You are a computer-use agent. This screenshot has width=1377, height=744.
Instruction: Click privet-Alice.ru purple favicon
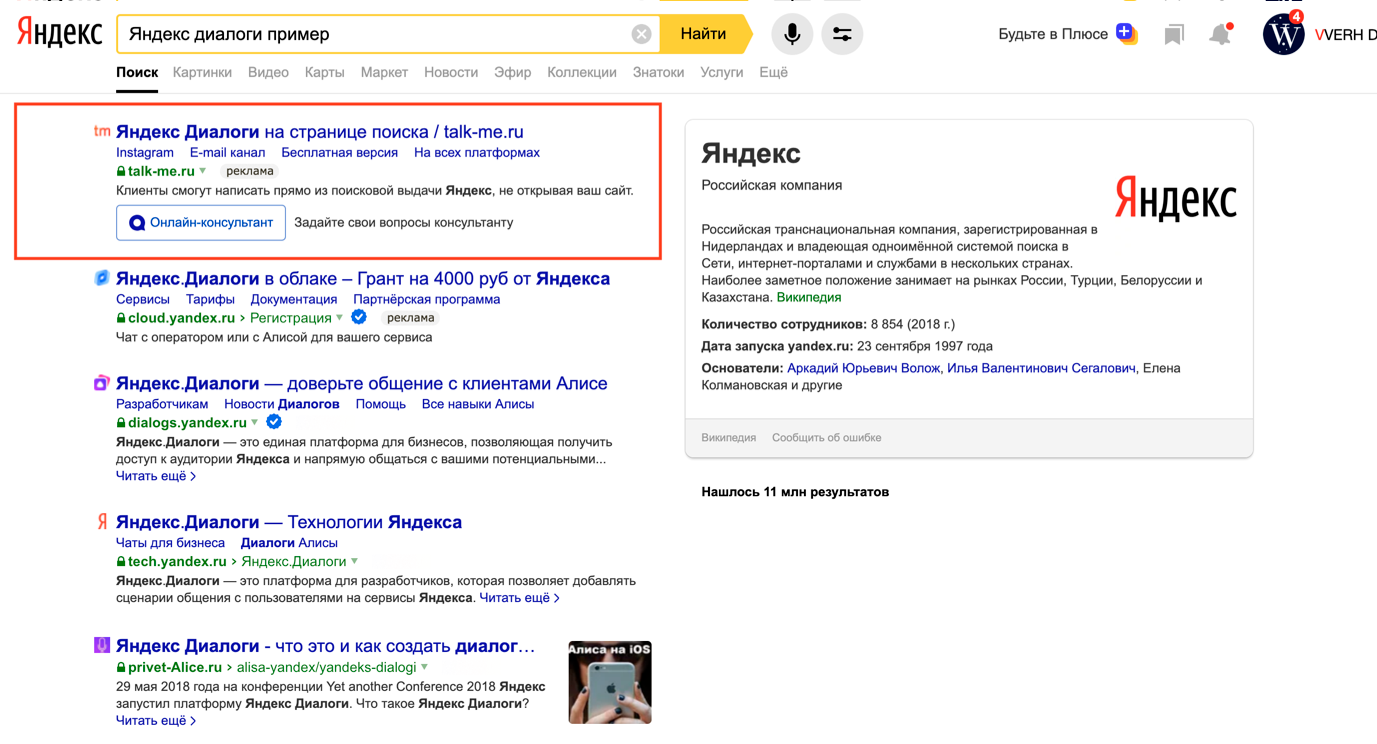(101, 646)
